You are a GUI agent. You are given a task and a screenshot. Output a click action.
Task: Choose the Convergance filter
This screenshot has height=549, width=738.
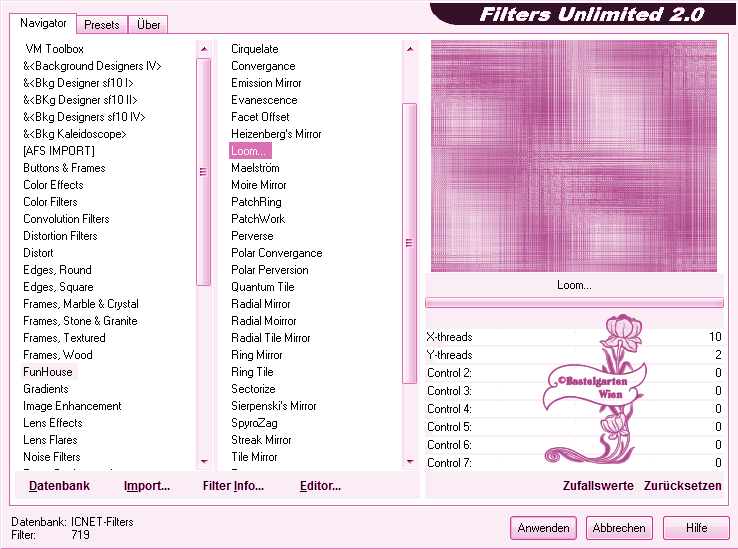[x=263, y=66]
